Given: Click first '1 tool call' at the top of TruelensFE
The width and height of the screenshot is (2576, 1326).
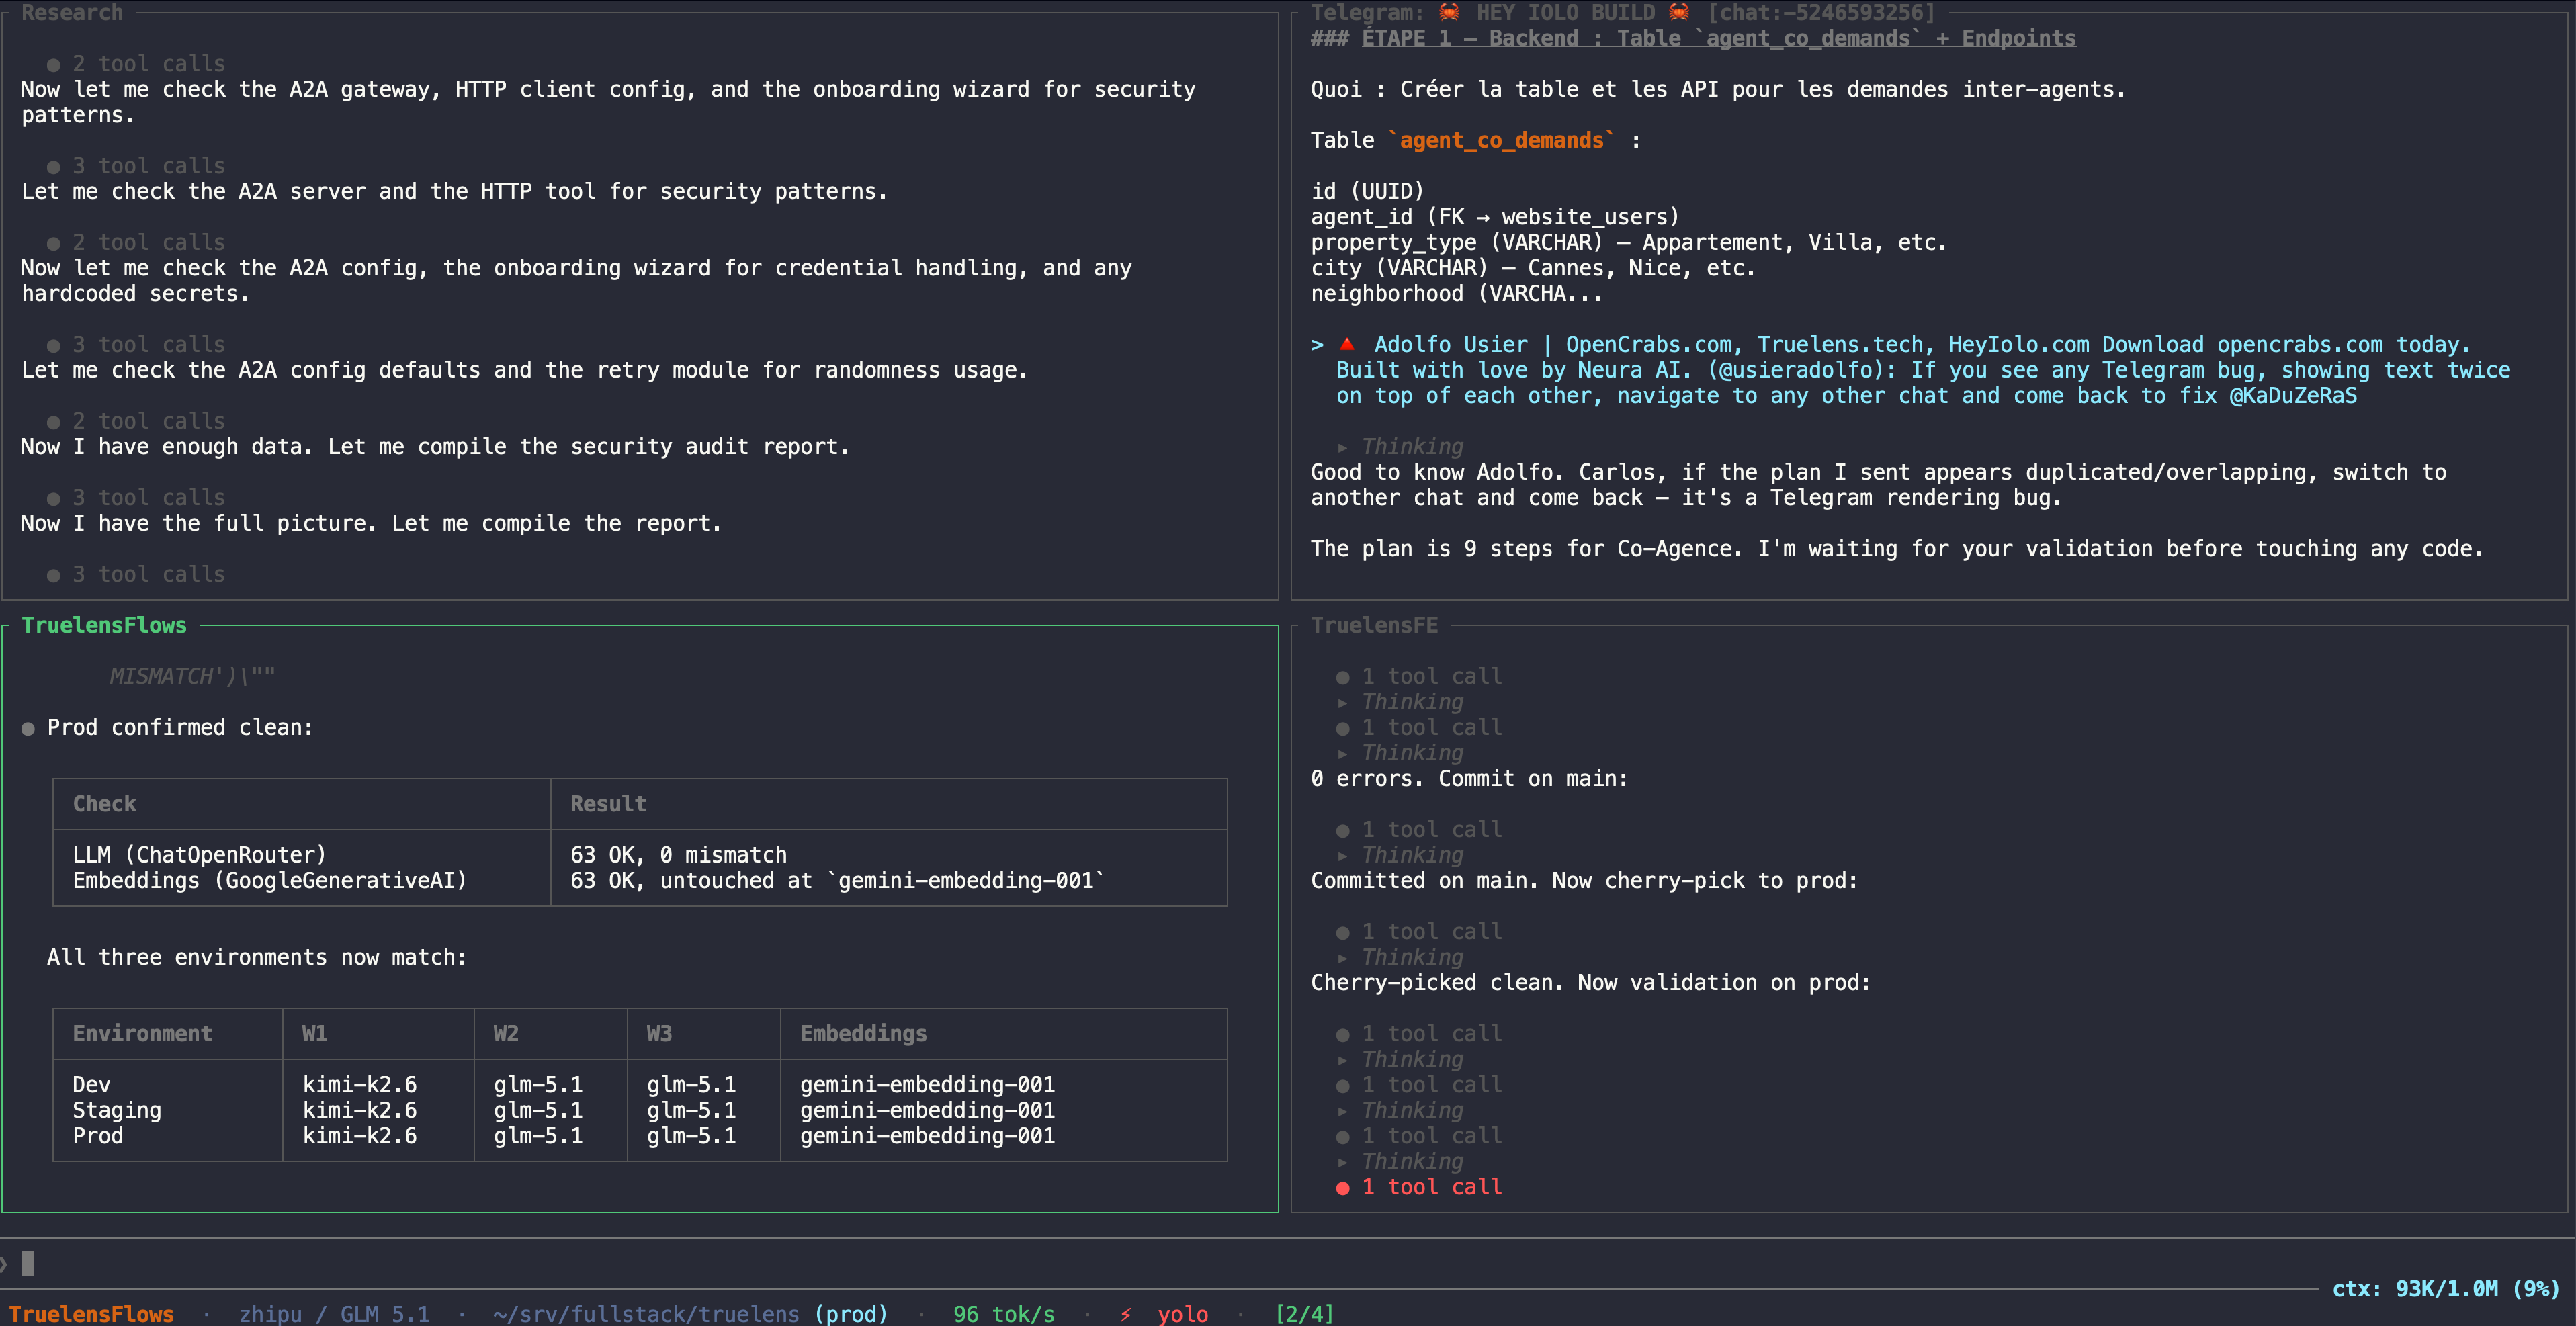Looking at the screenshot, I should [x=1431, y=676].
